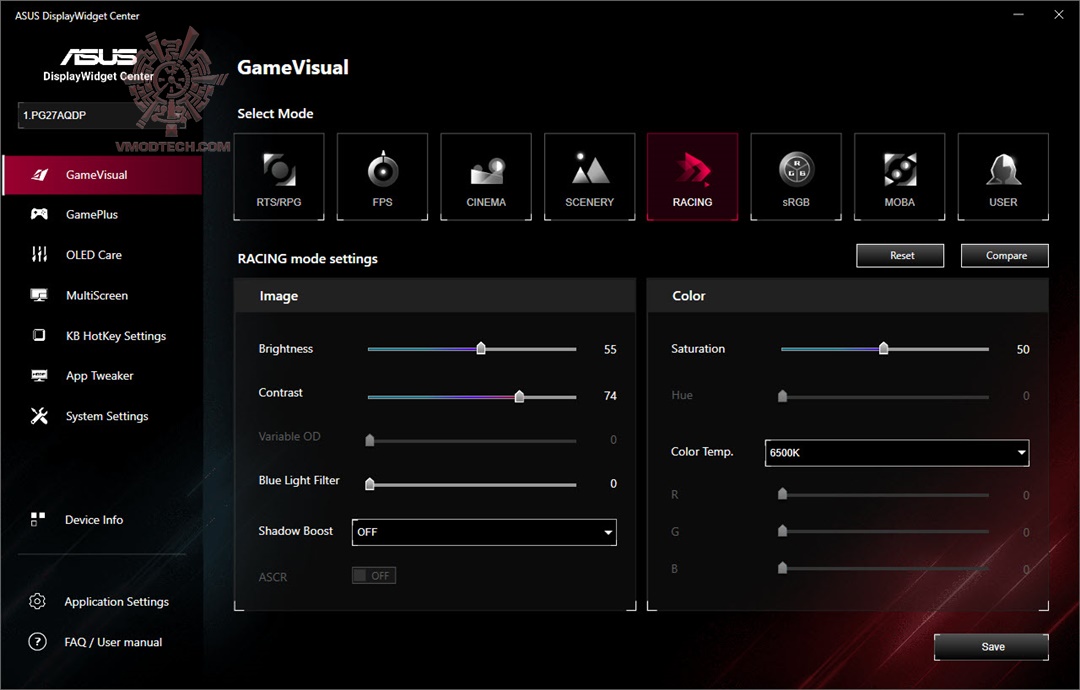Click the FAQ question mark icon

pos(37,642)
